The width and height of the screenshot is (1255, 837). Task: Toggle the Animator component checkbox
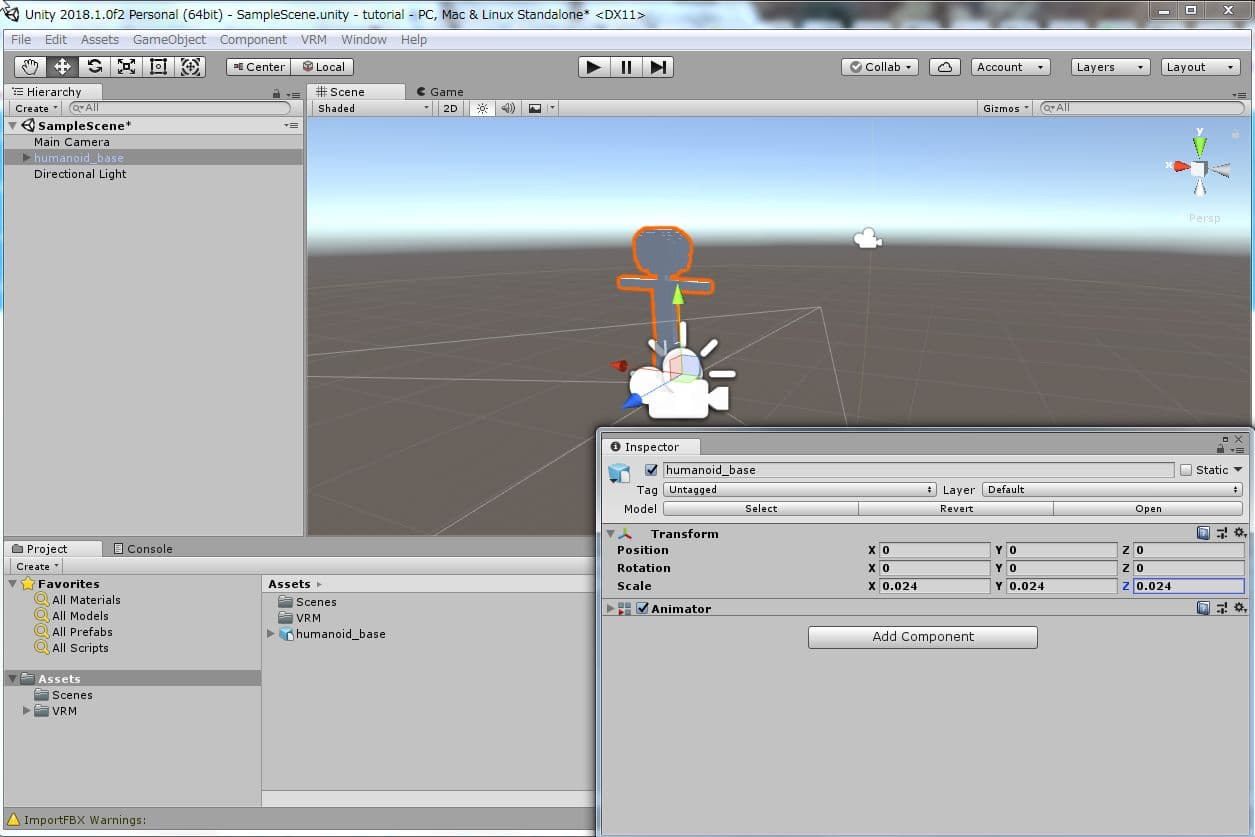pyautogui.click(x=643, y=608)
